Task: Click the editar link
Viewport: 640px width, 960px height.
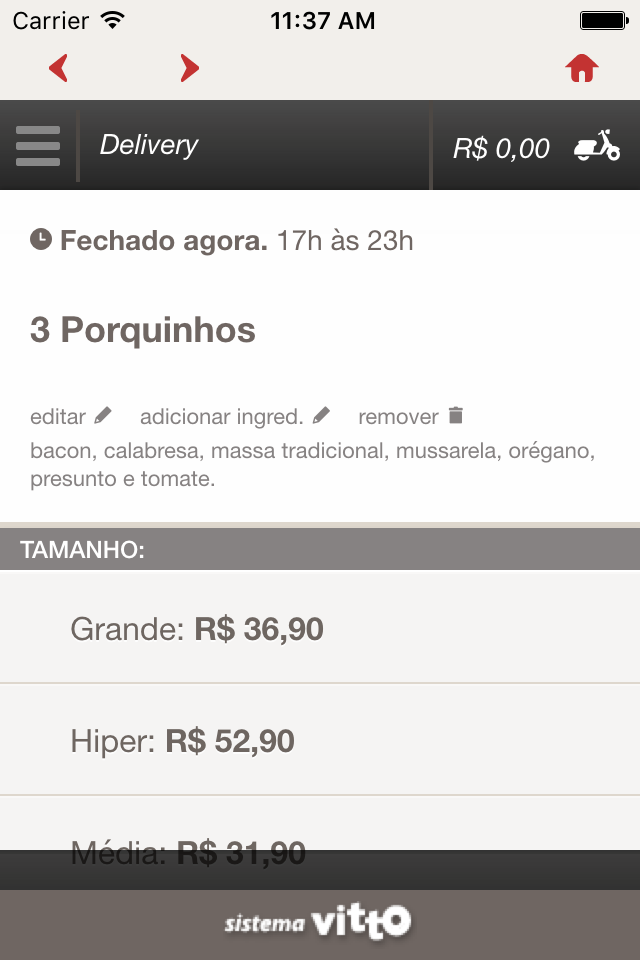Action: point(58,417)
